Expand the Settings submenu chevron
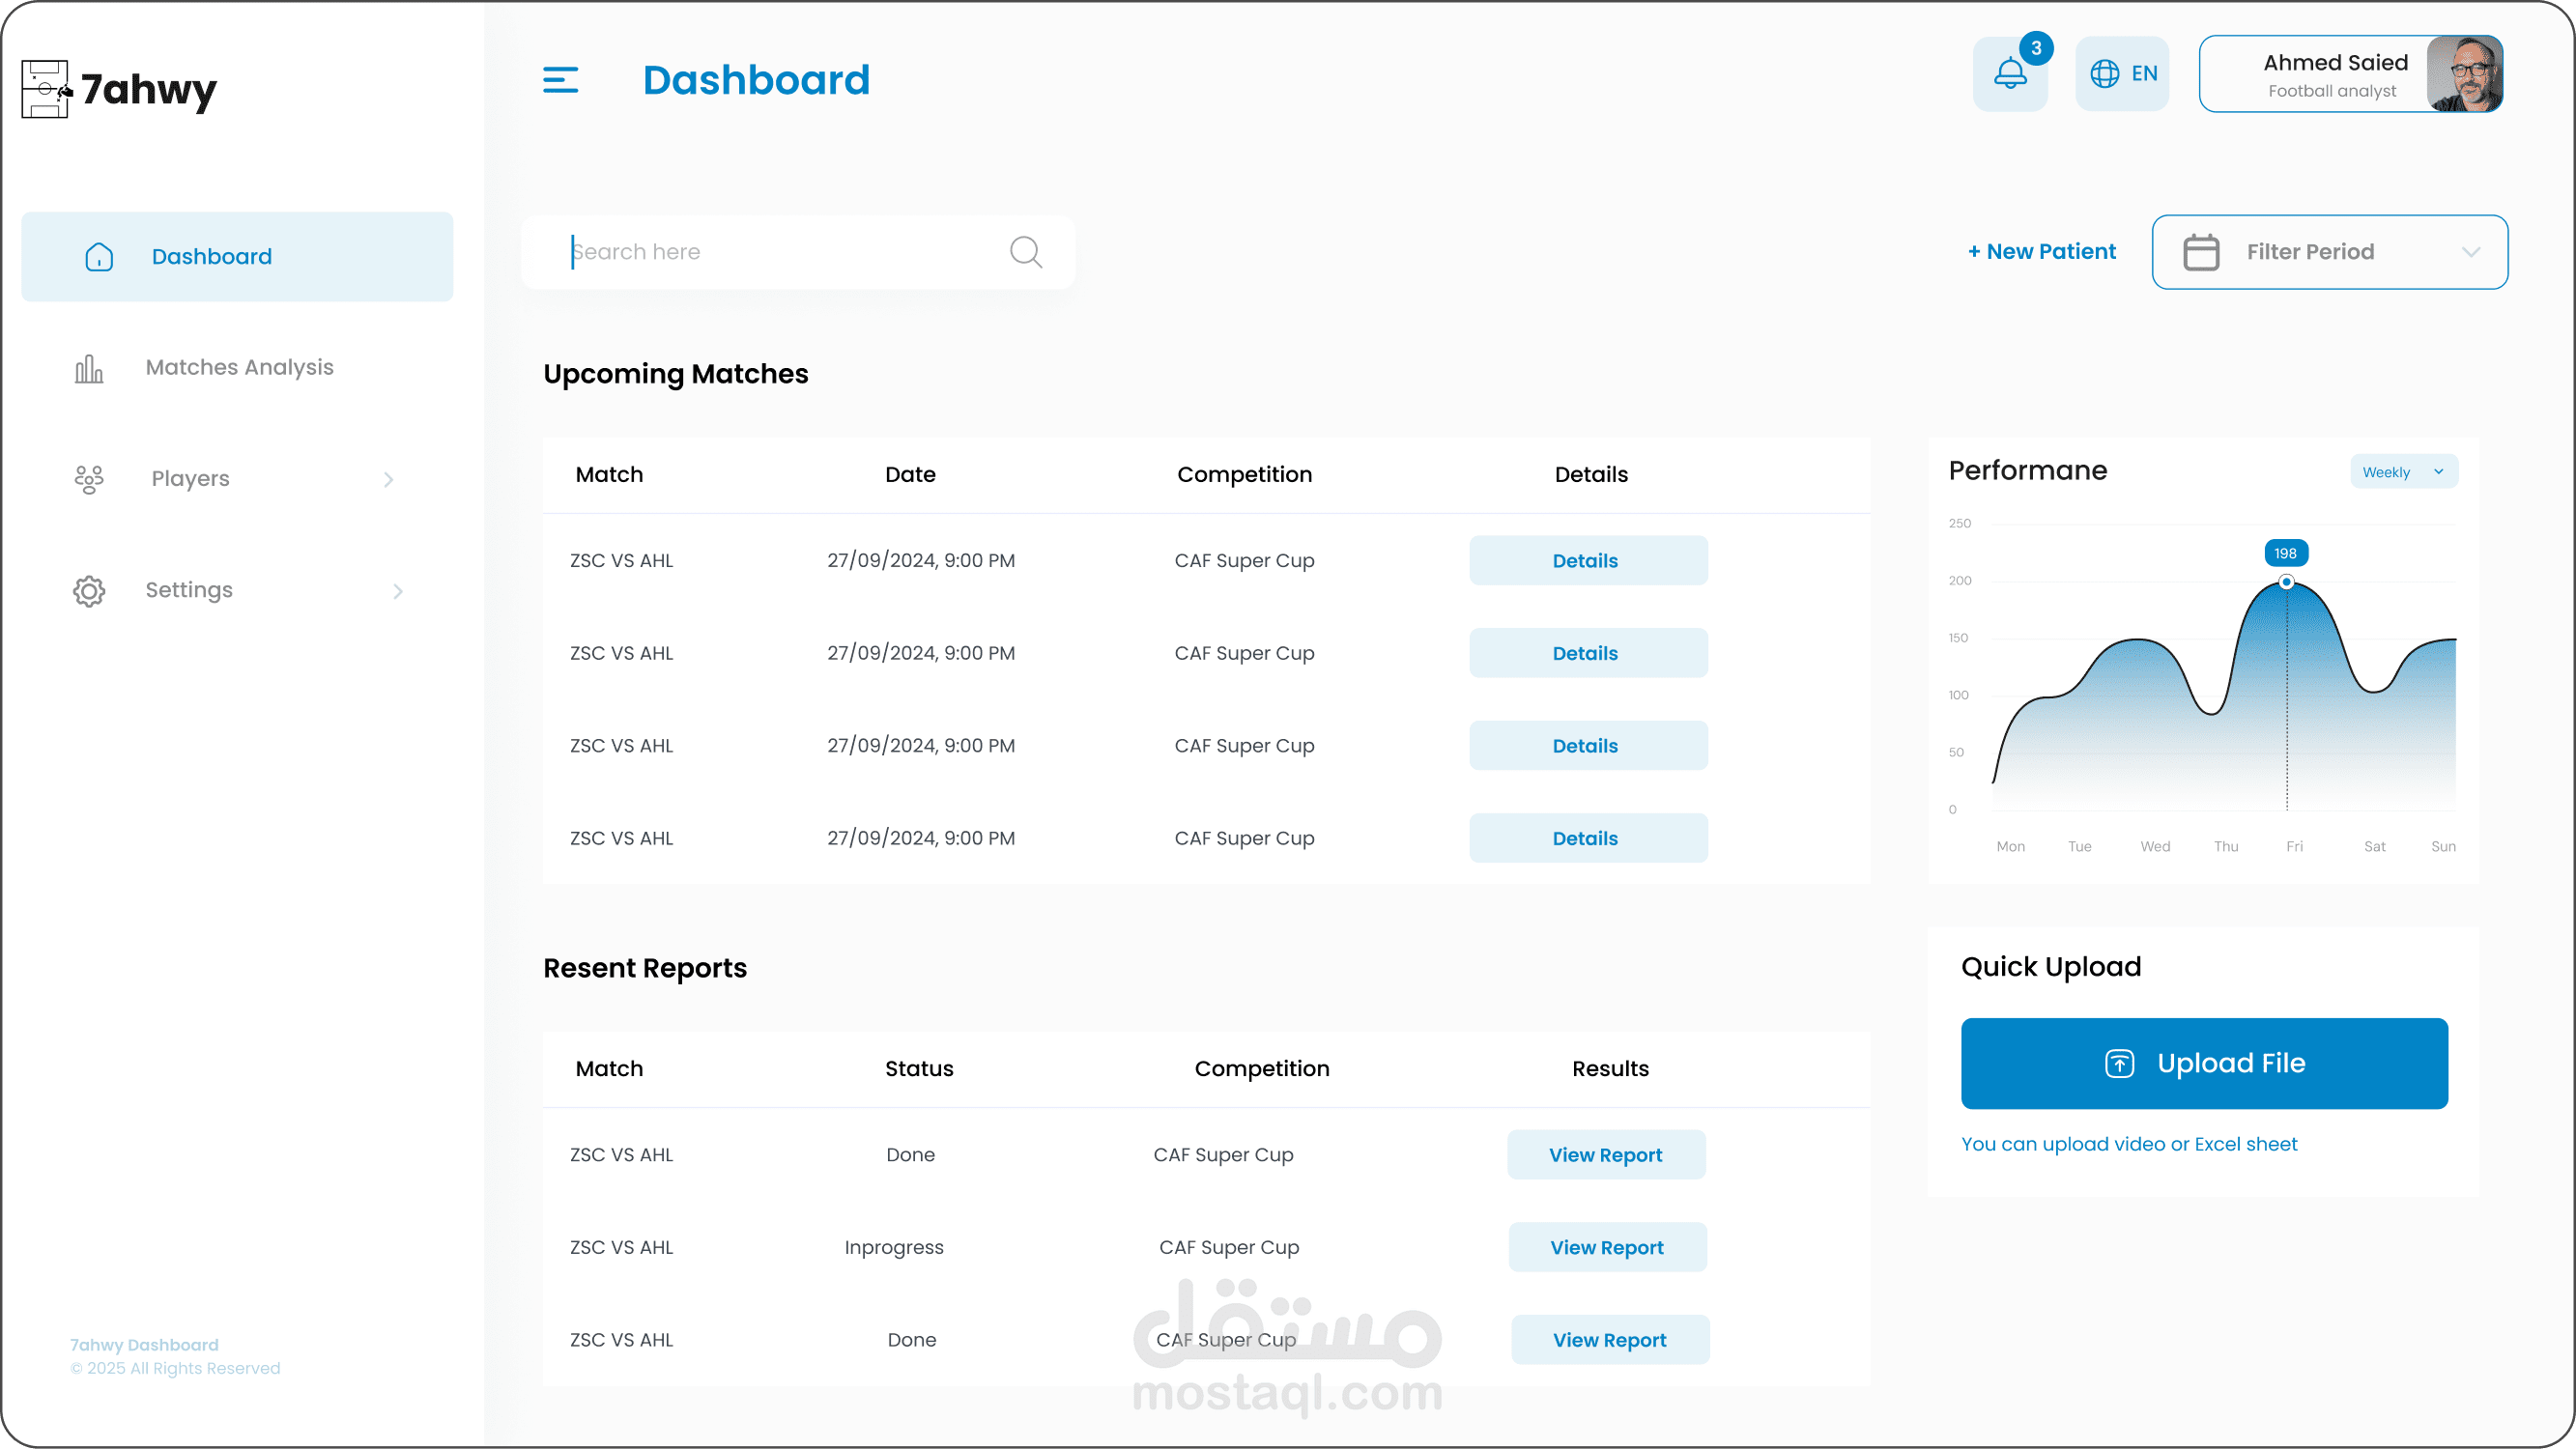The width and height of the screenshot is (2576, 1449). [x=398, y=591]
